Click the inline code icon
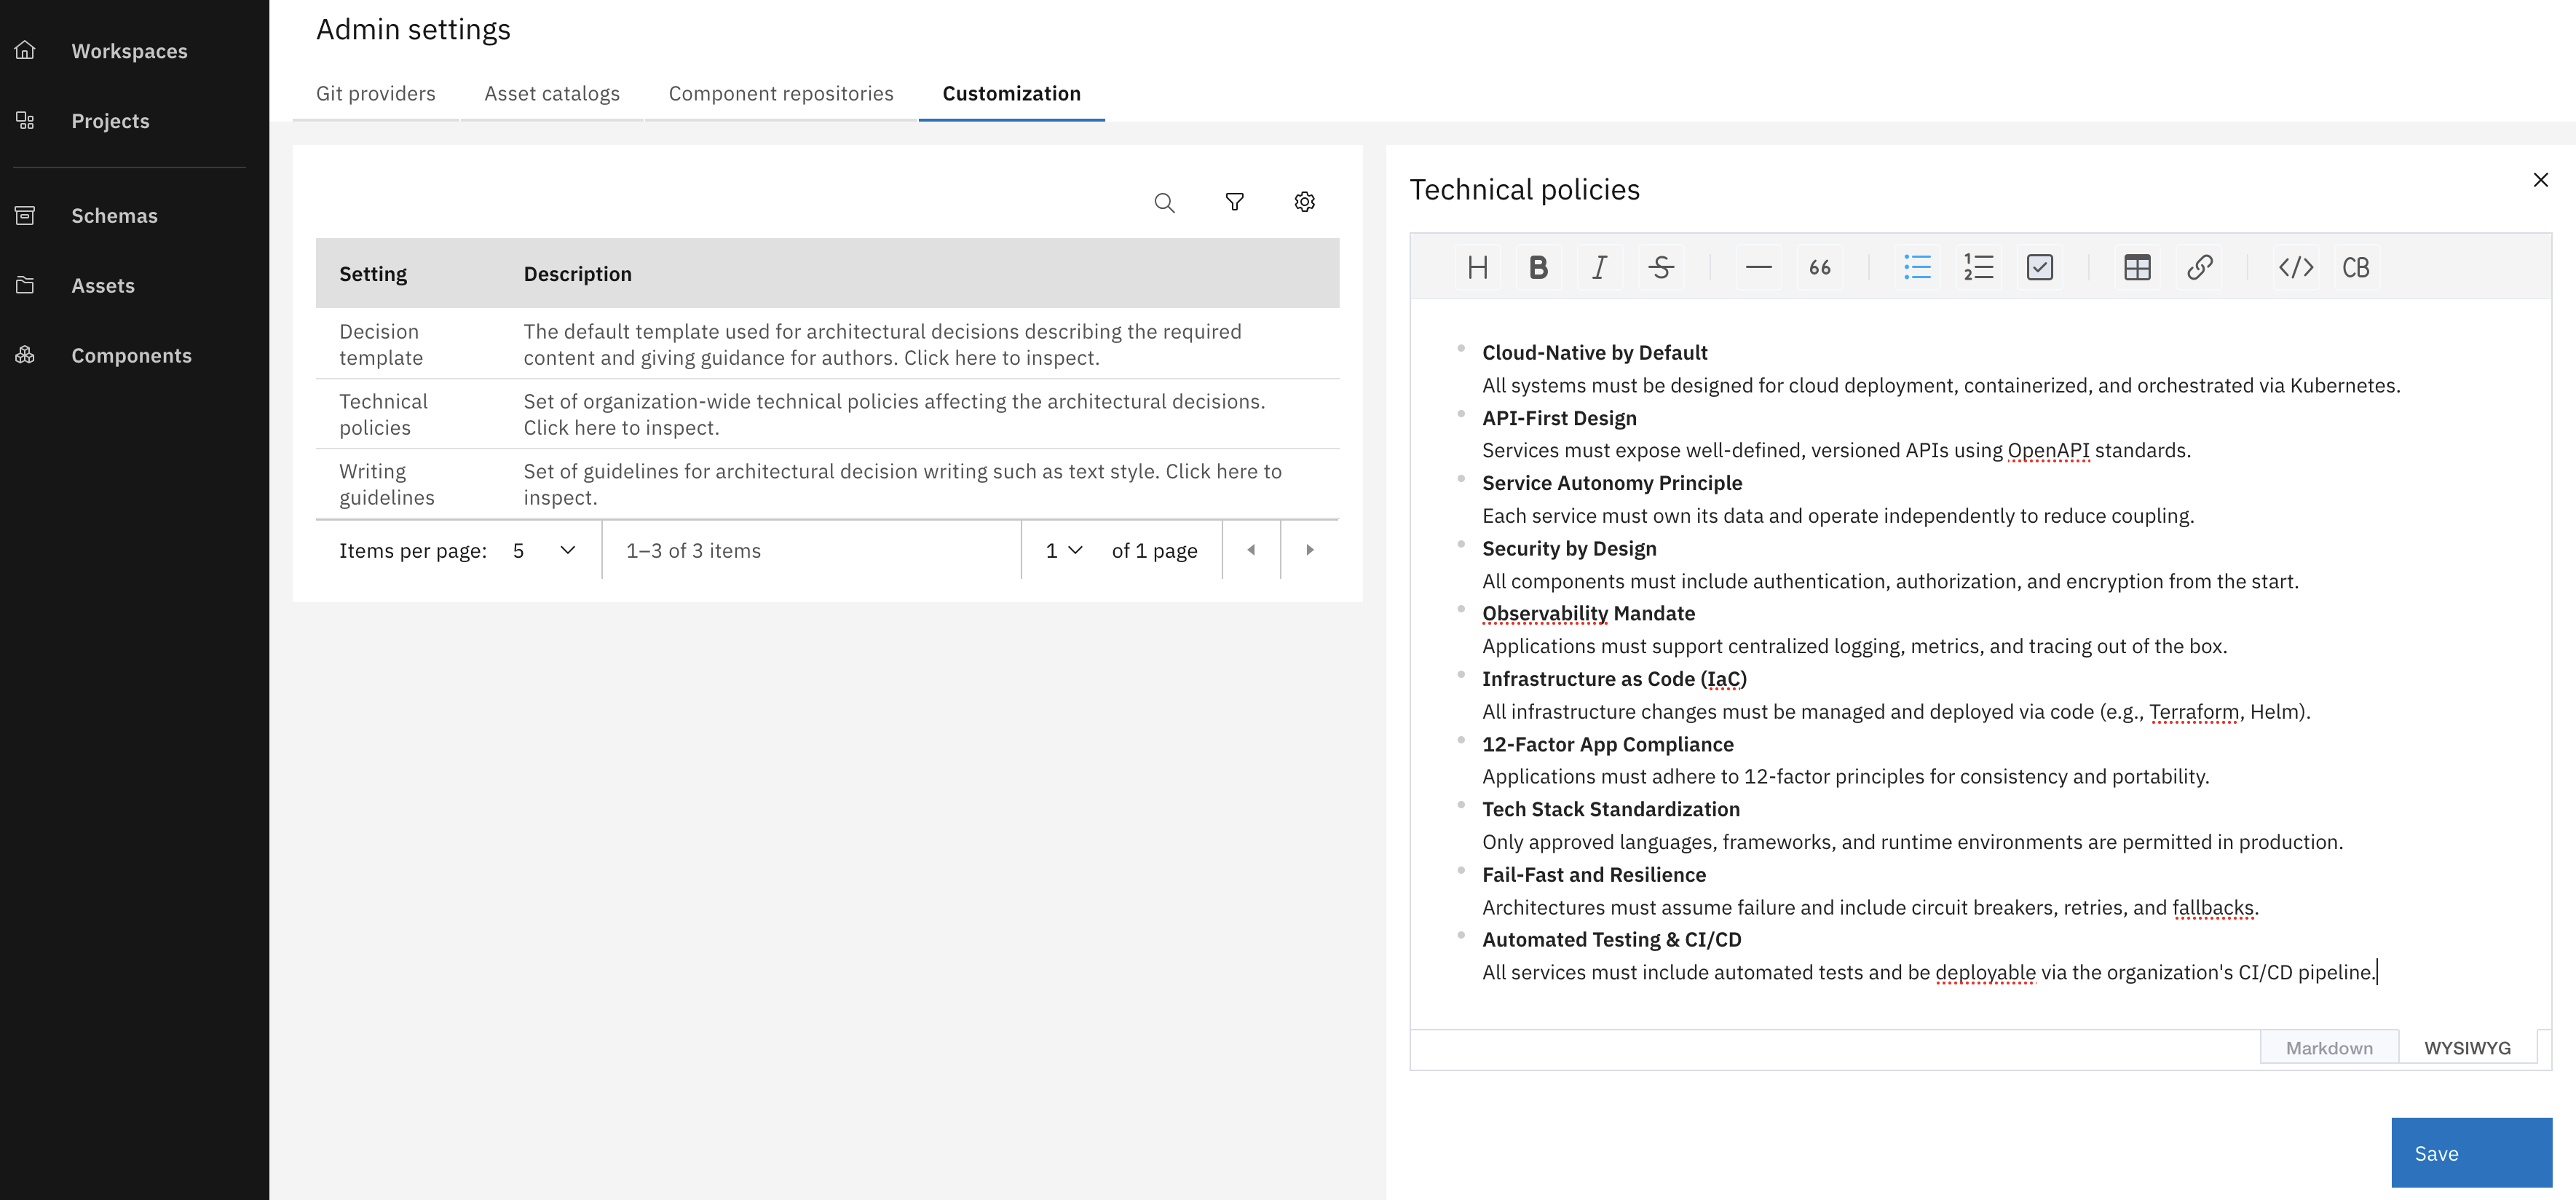The width and height of the screenshot is (2576, 1200). point(2295,267)
